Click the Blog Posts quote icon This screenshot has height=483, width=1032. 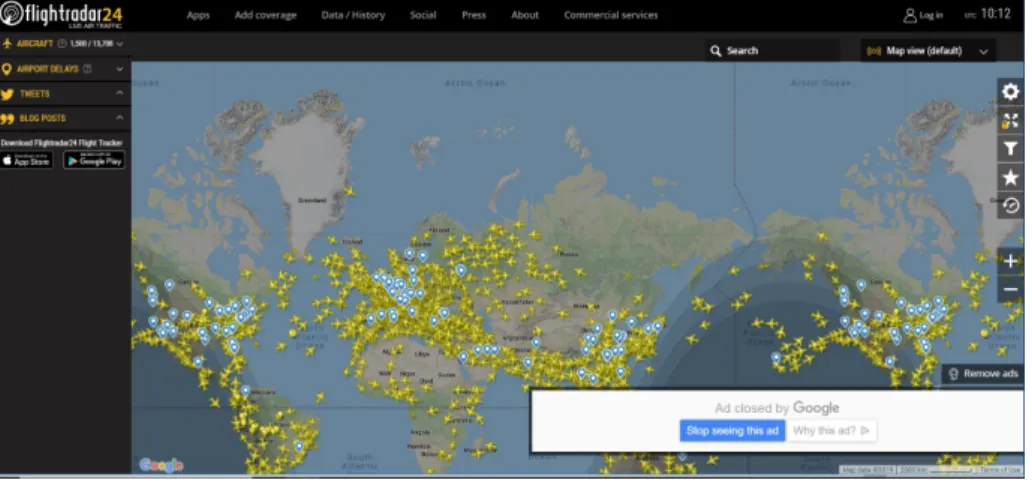click(x=7, y=118)
